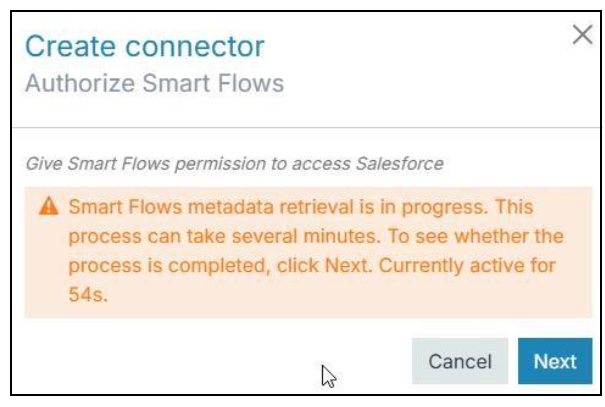Click the Create connector heading

point(145,46)
